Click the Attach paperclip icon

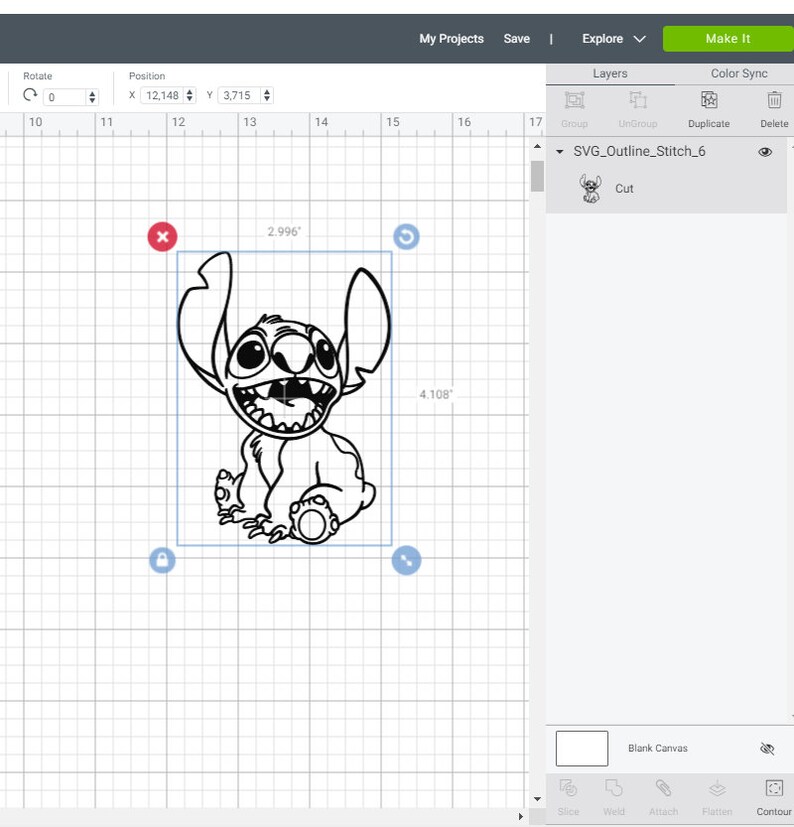tap(663, 788)
